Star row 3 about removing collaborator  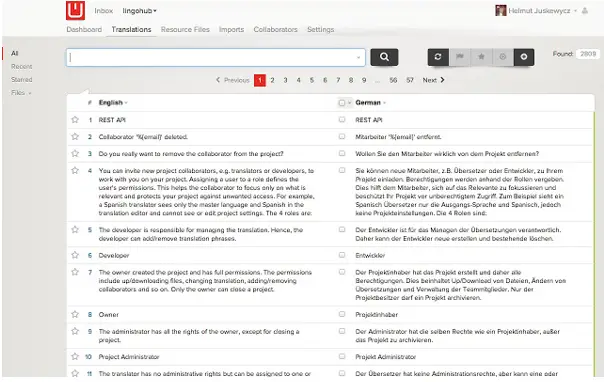pyautogui.click(x=75, y=154)
